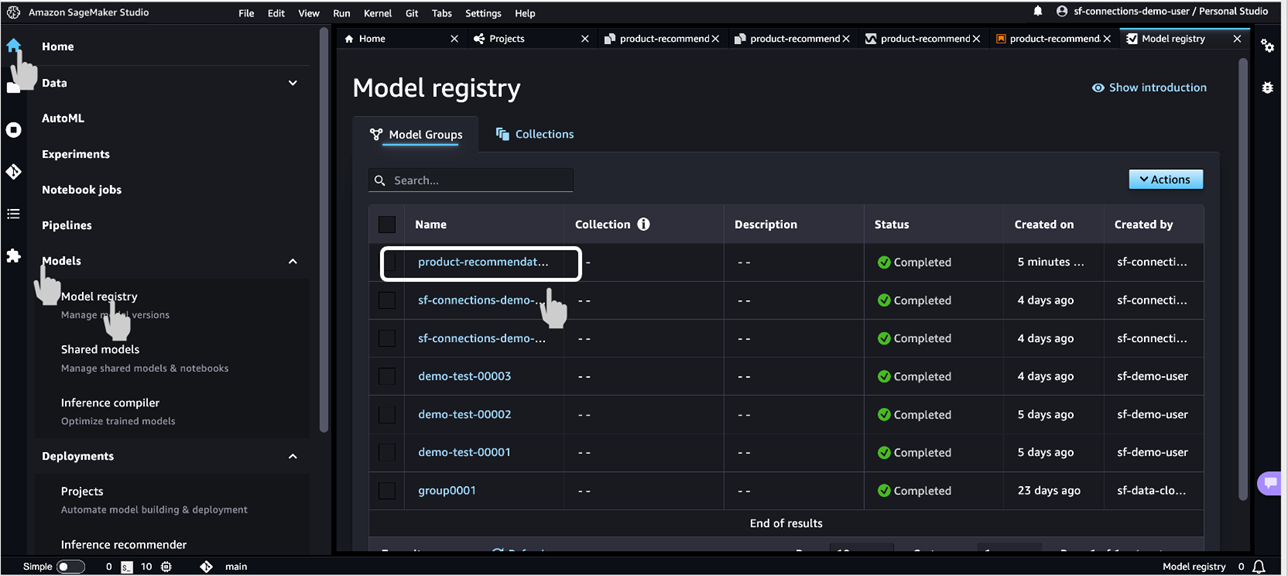Toggle the Simple interface switch
This screenshot has height=576, width=1288.
[70, 566]
